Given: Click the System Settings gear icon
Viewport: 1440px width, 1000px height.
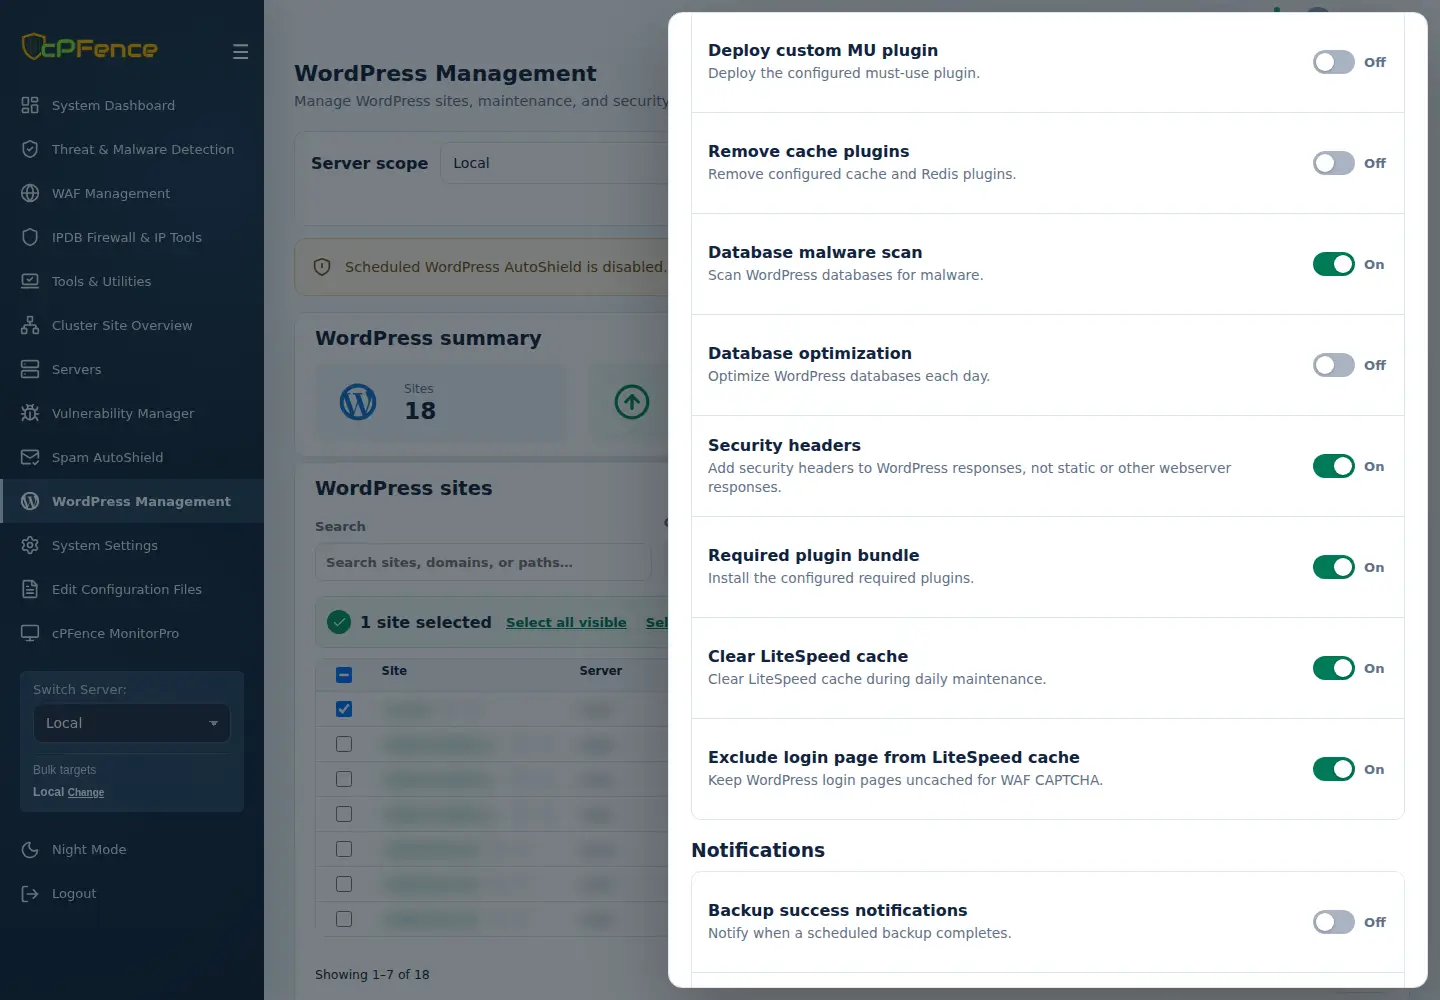Looking at the screenshot, I should click(30, 545).
